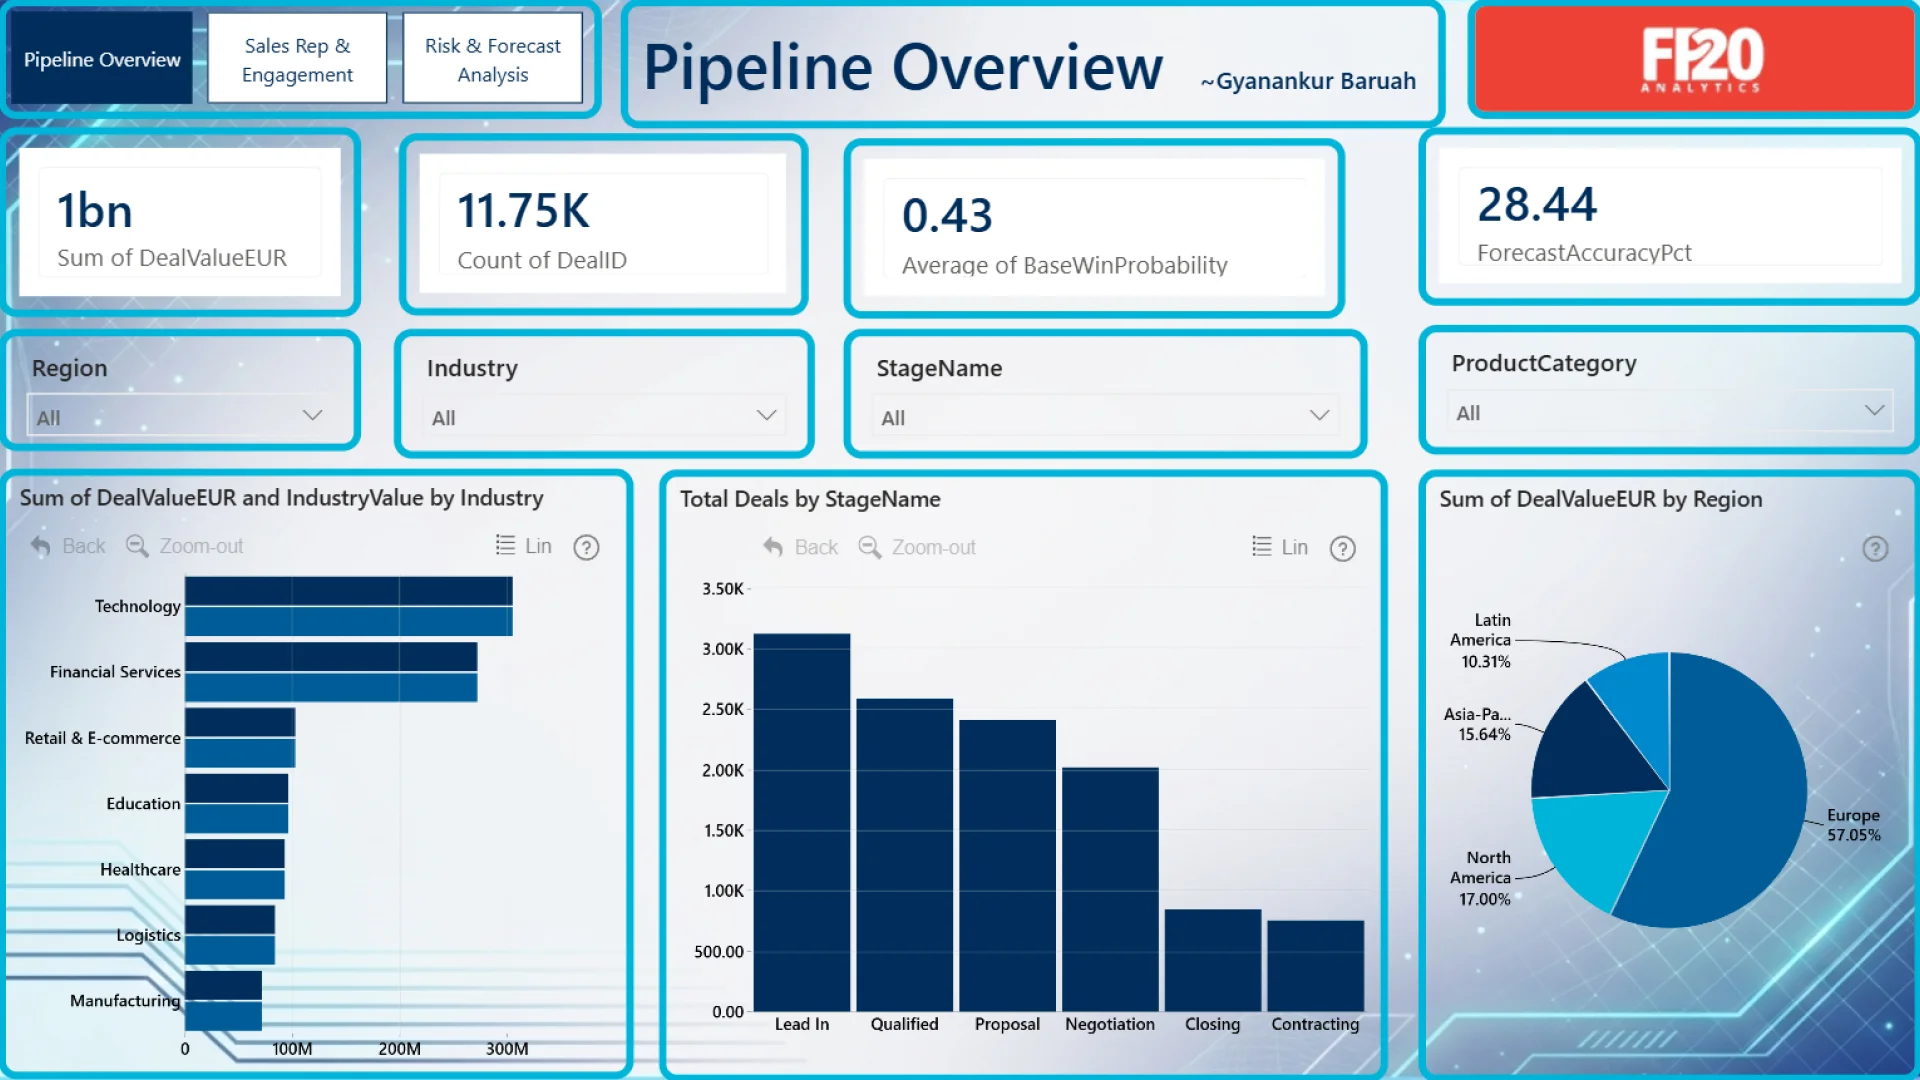This screenshot has width=1920, height=1080.
Task: Open help icon on StageName chart
Action: (1342, 548)
